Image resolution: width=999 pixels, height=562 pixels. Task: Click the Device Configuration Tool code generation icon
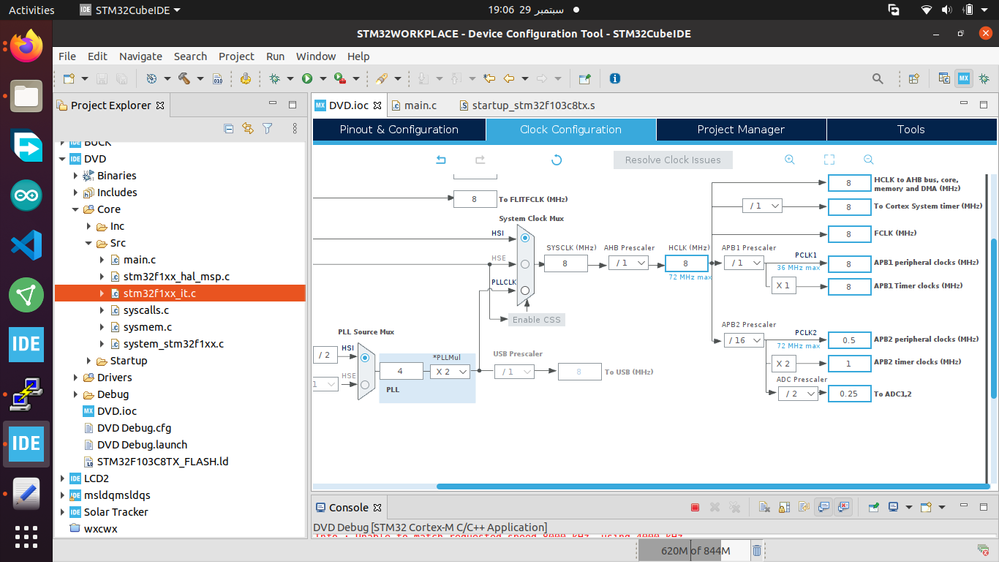(245, 78)
